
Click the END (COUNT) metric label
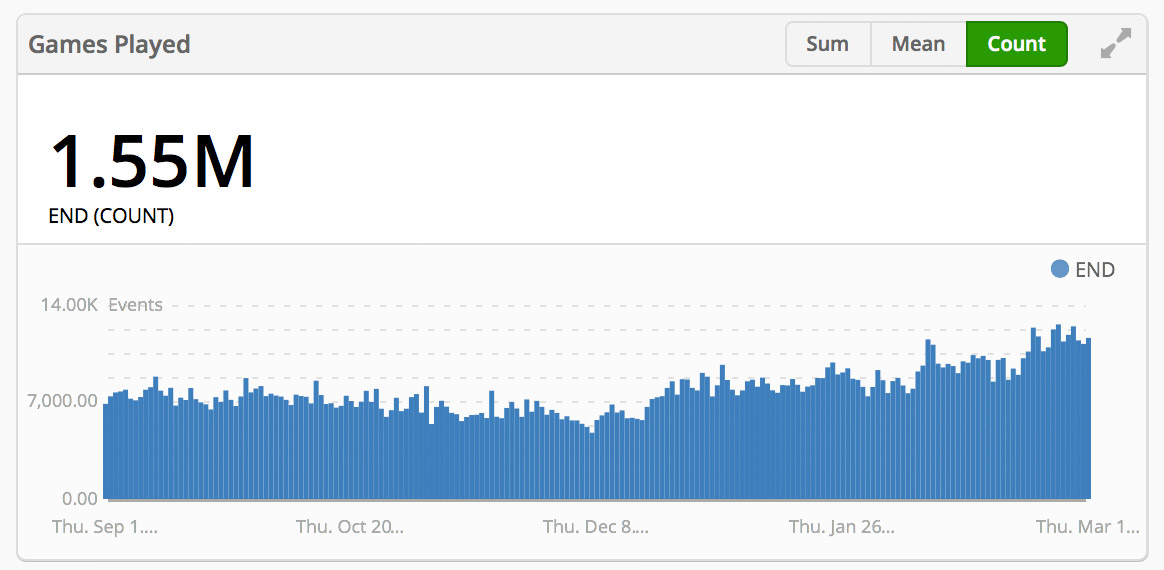coord(111,216)
